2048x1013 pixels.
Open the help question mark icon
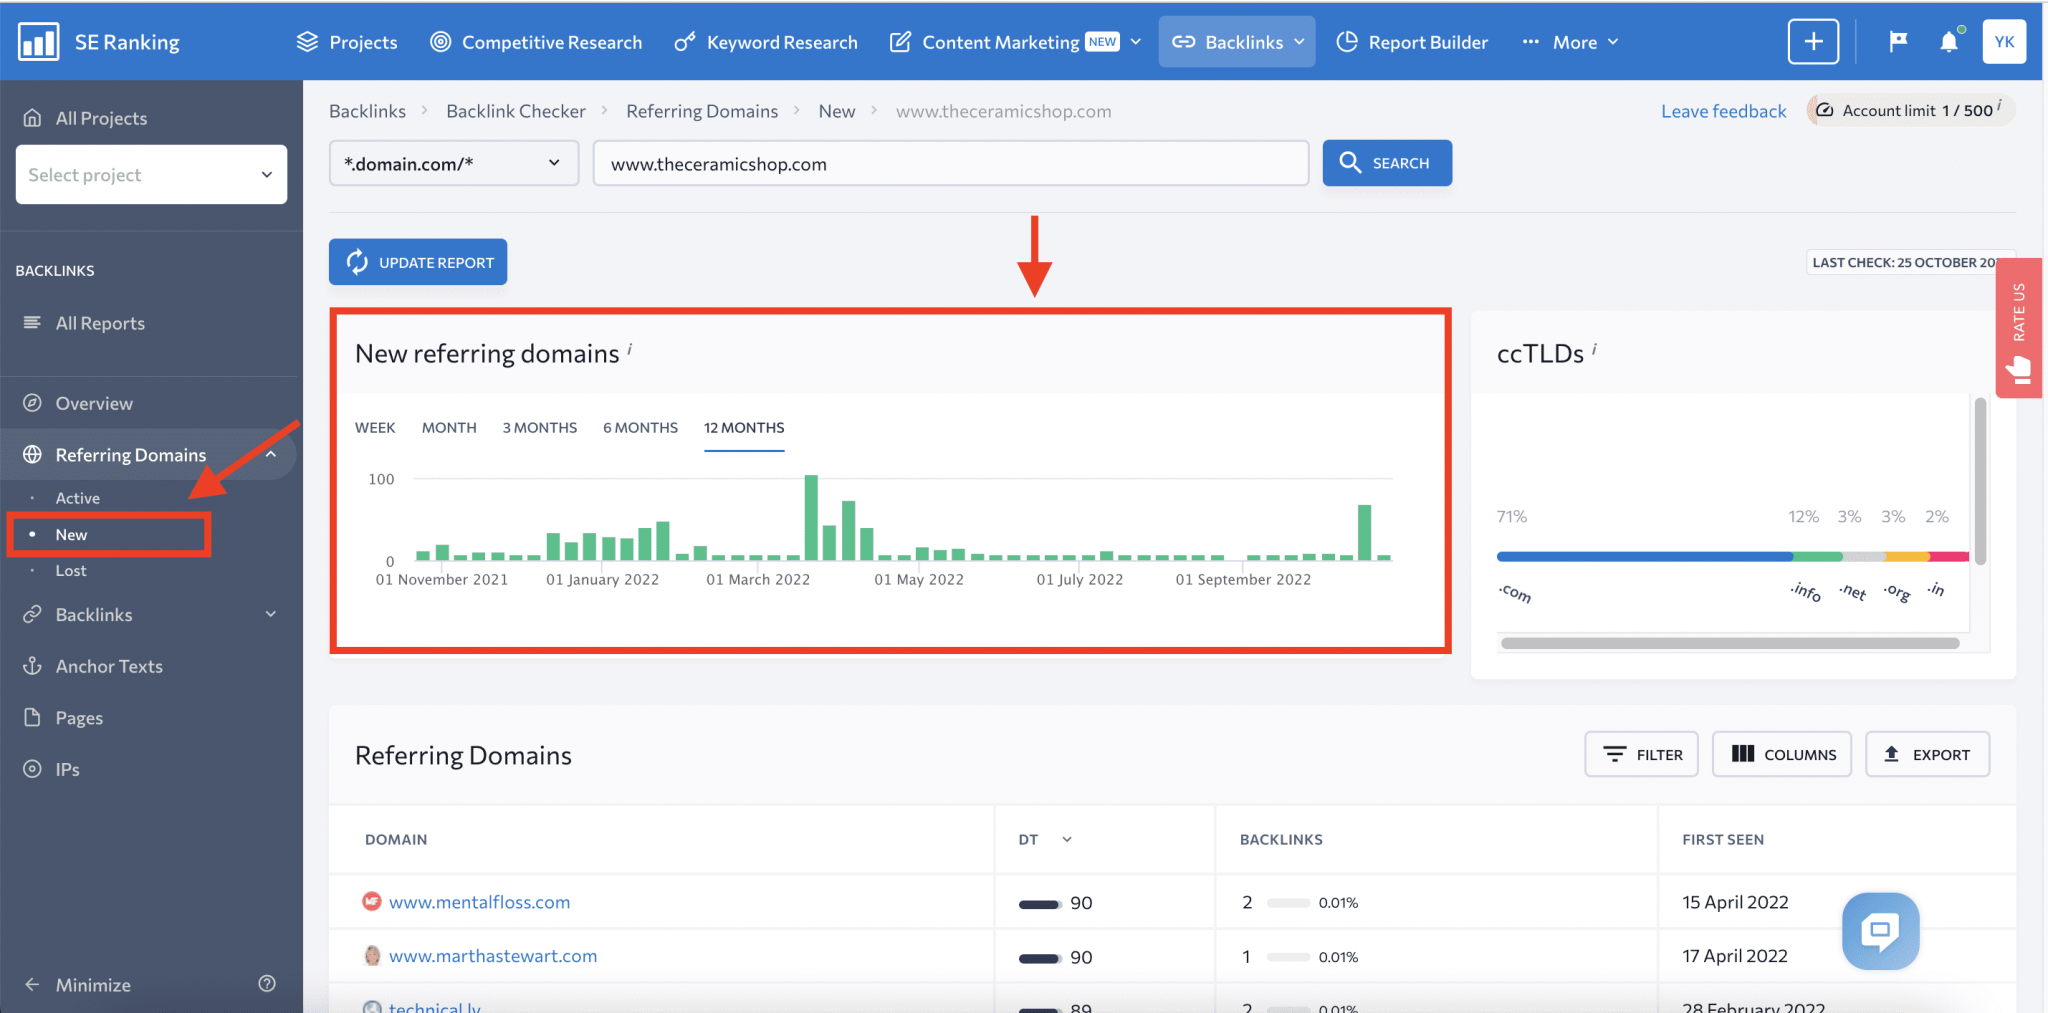[266, 984]
